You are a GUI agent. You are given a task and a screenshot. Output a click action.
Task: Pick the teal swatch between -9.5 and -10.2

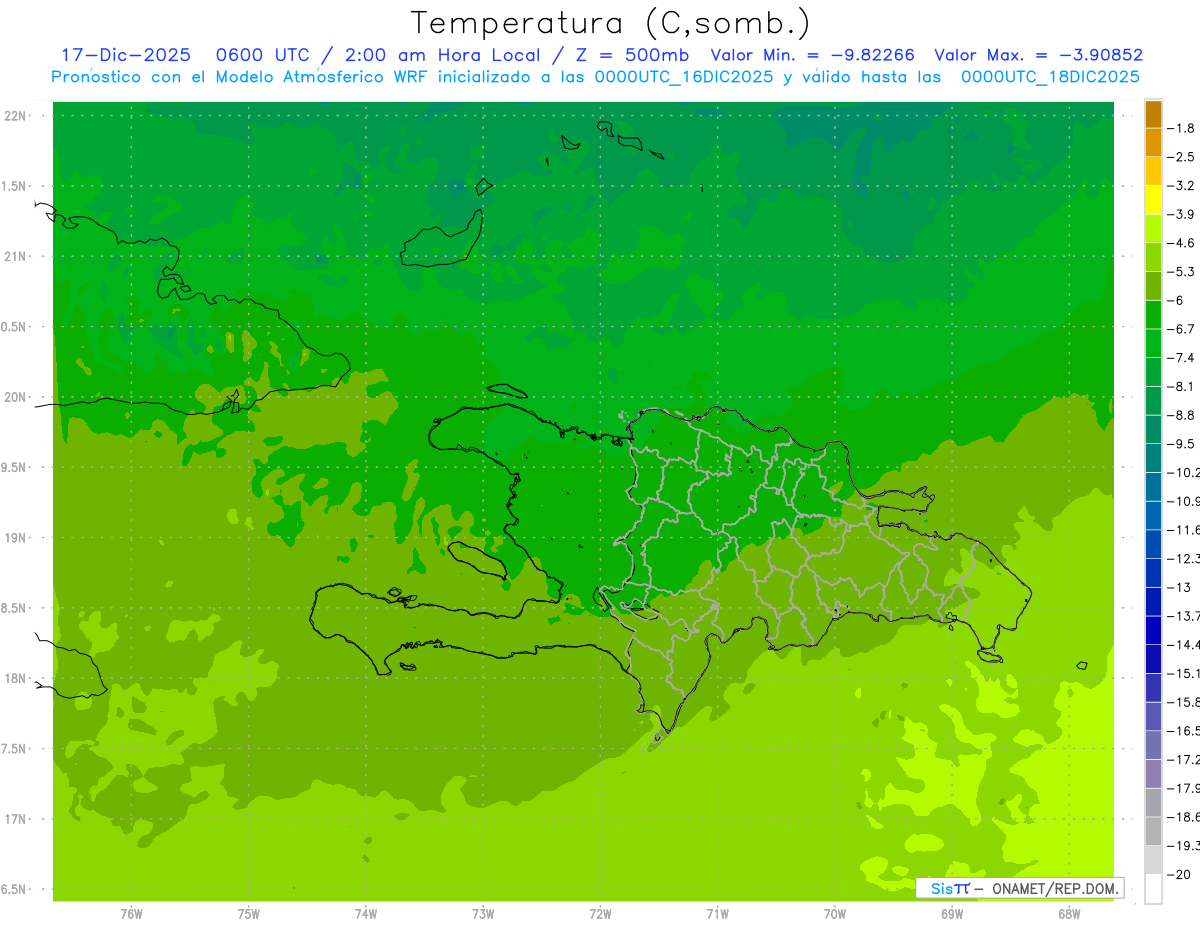pos(1153,458)
